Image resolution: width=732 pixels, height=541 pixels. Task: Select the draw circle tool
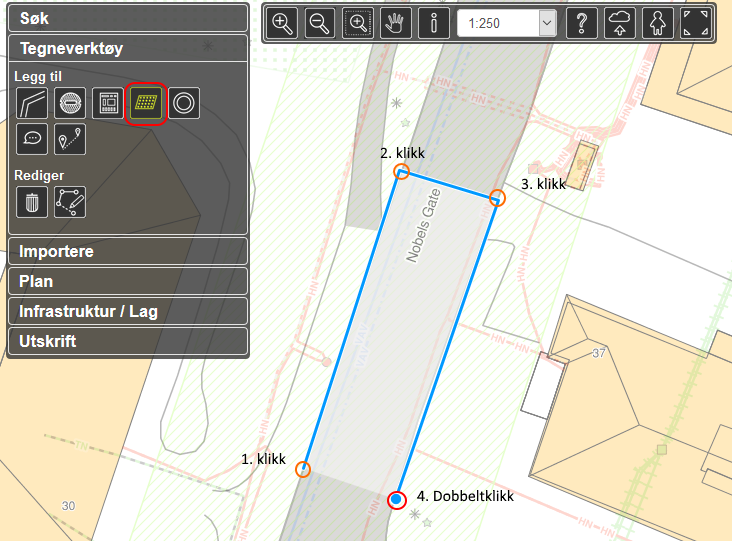pos(184,103)
